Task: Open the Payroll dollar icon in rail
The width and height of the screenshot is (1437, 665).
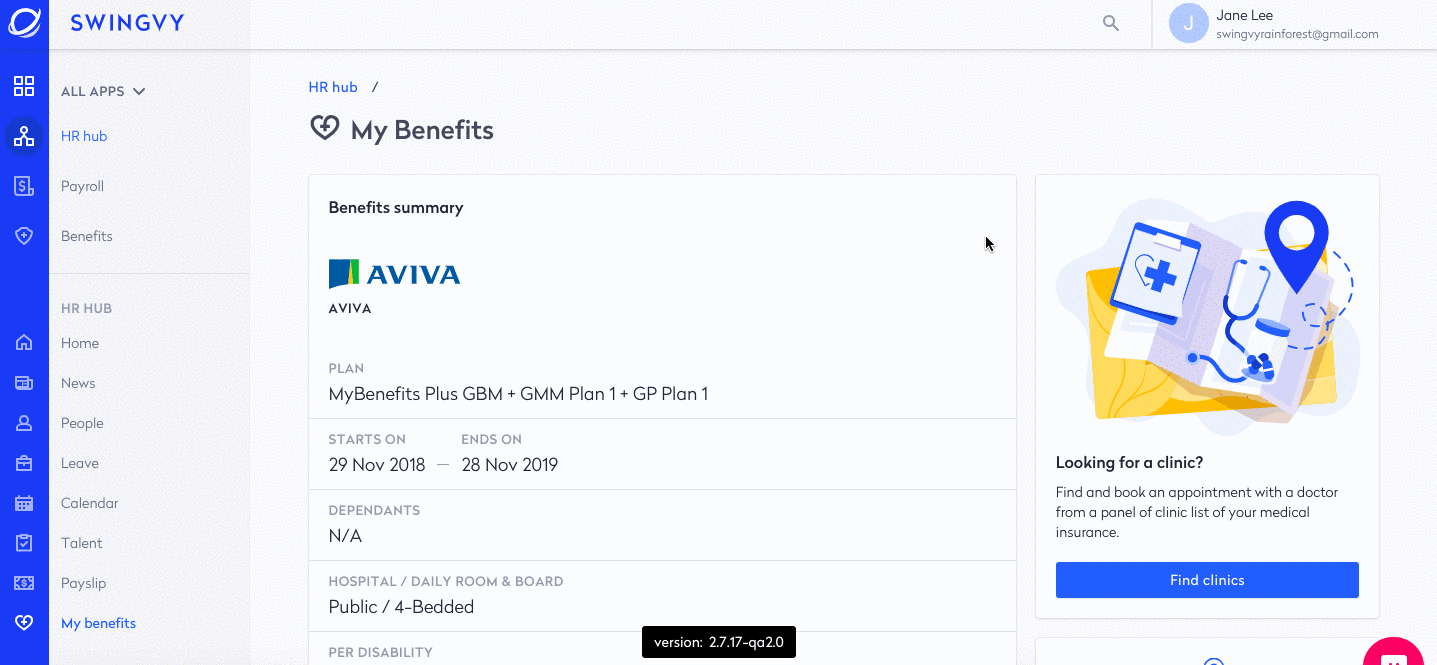Action: (x=24, y=186)
